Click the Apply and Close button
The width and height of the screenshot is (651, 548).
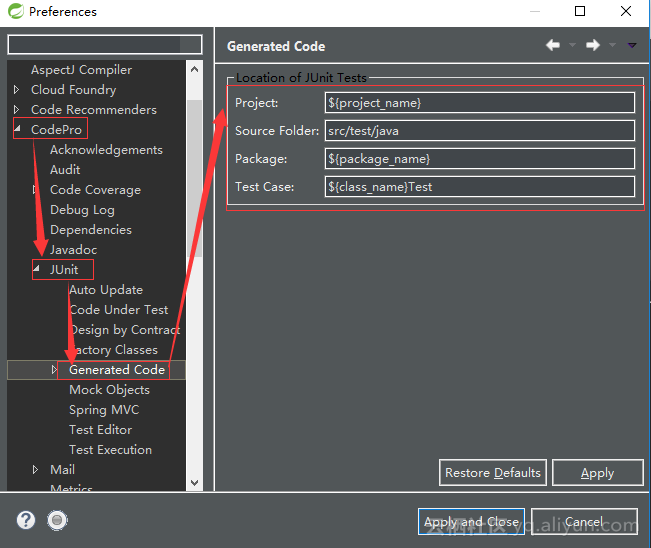pyautogui.click(x=471, y=521)
